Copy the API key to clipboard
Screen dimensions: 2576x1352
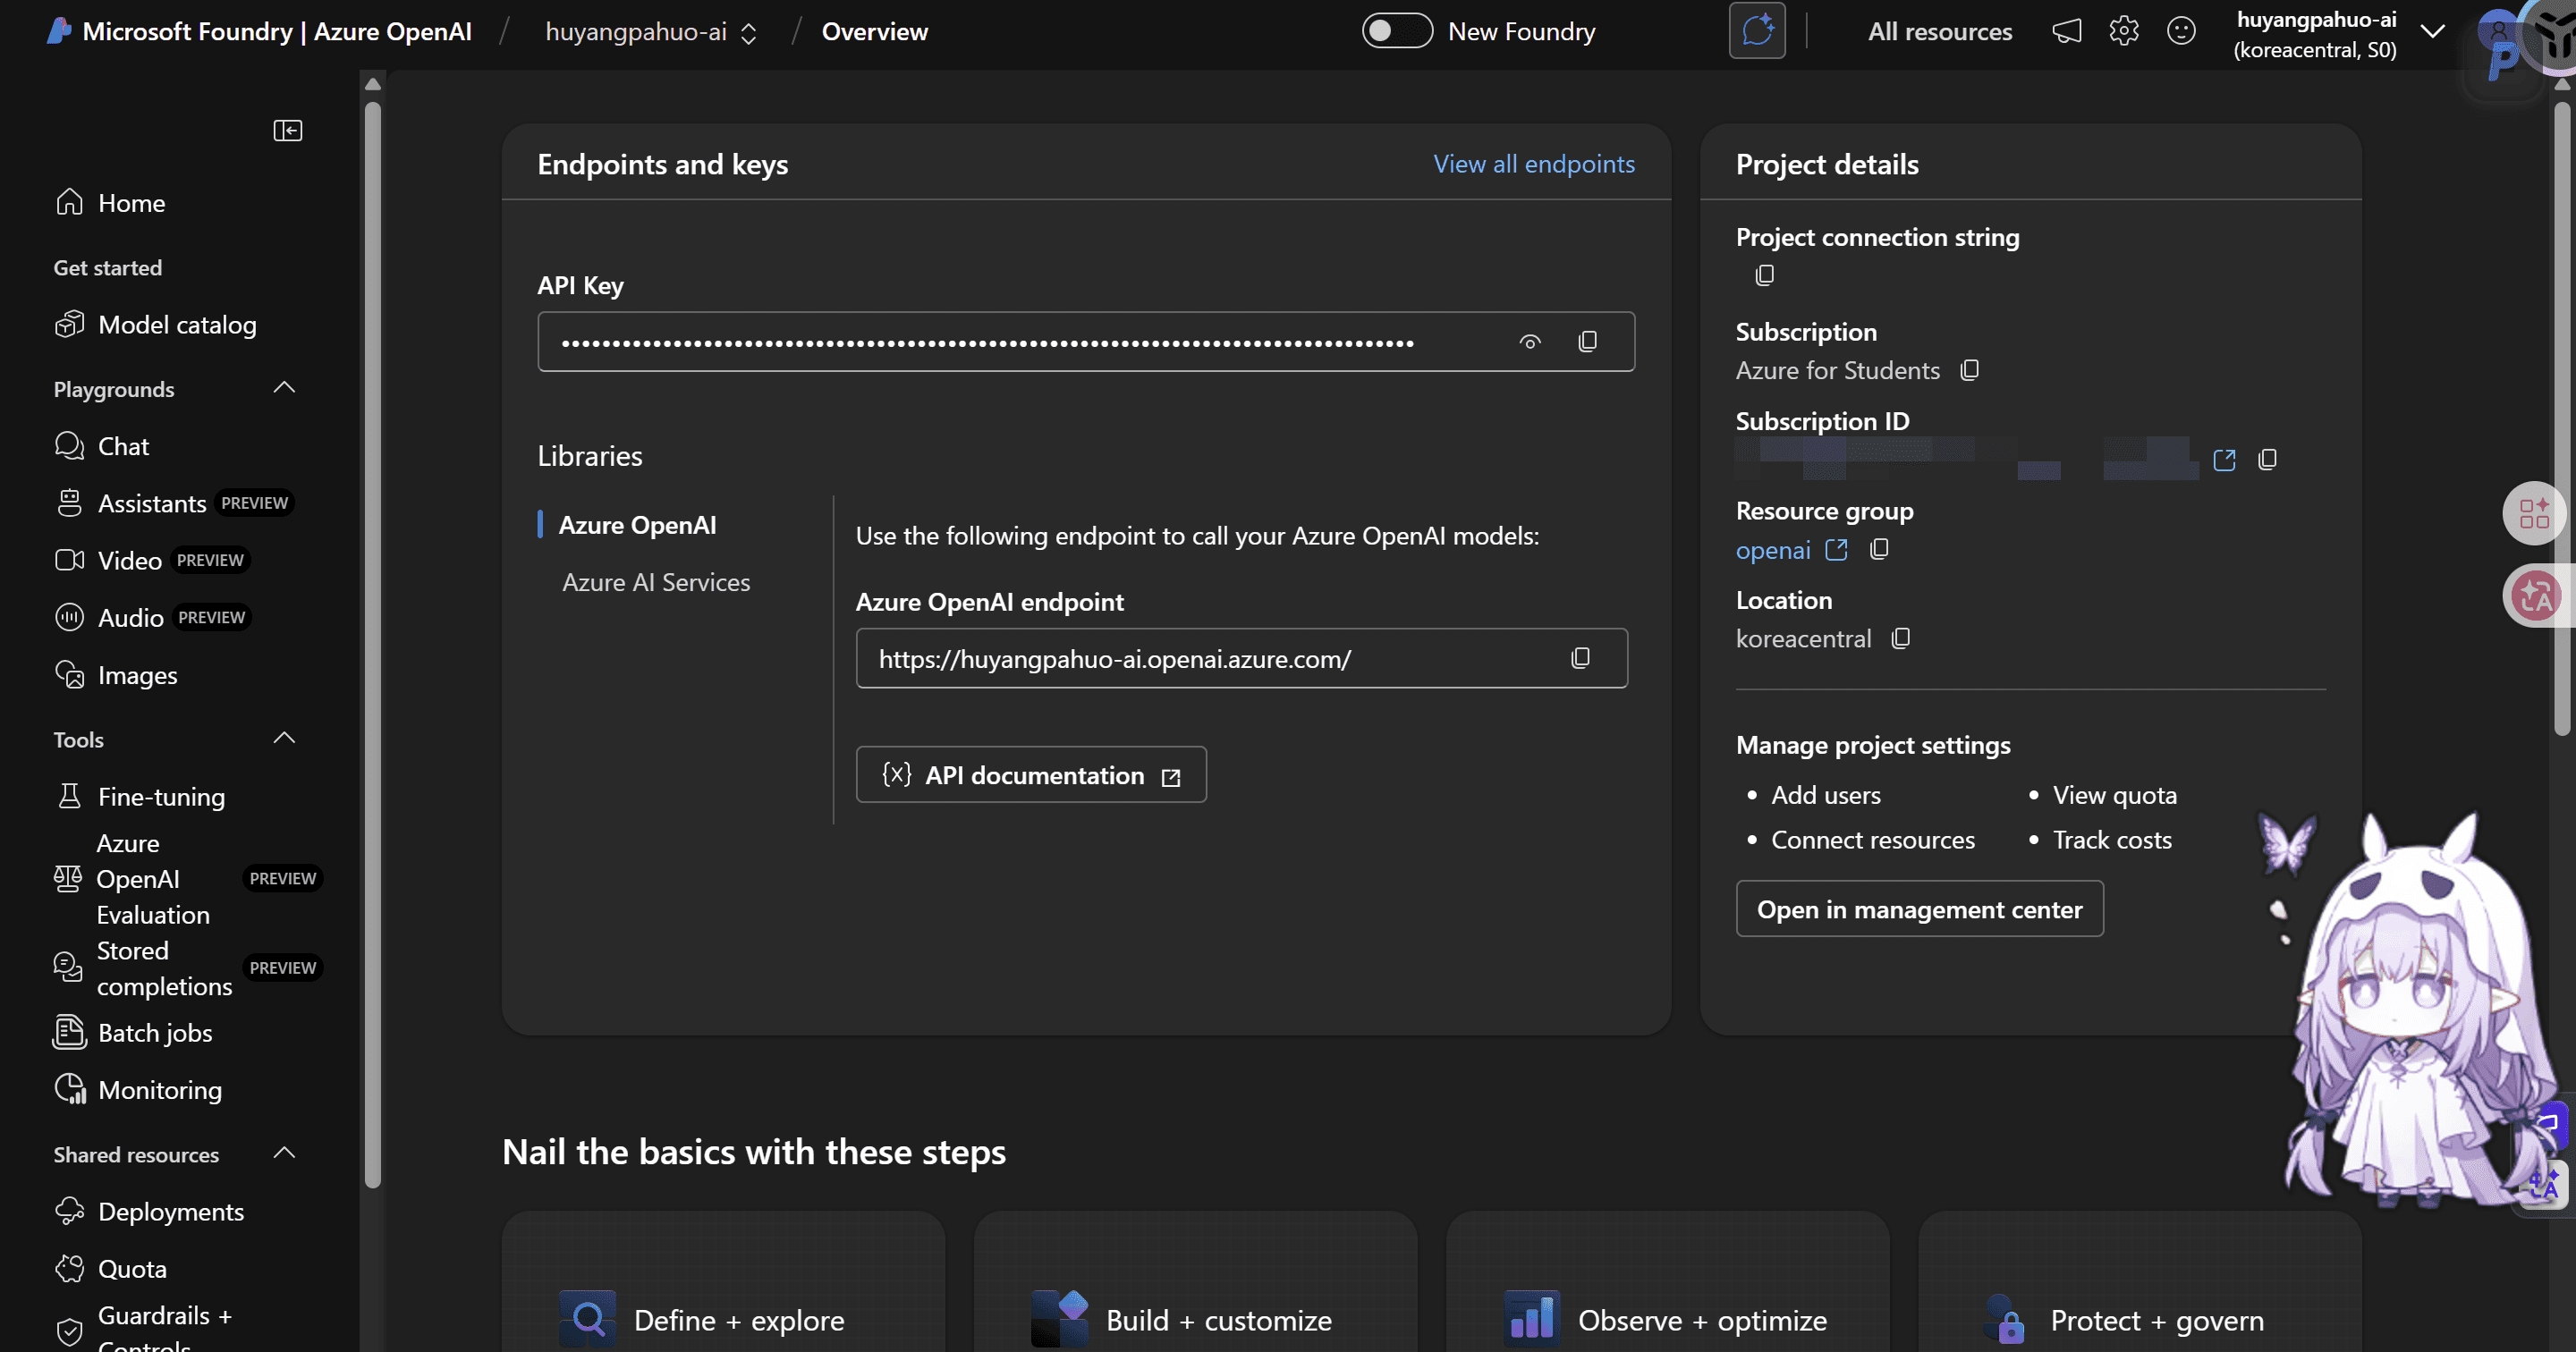(x=1587, y=342)
